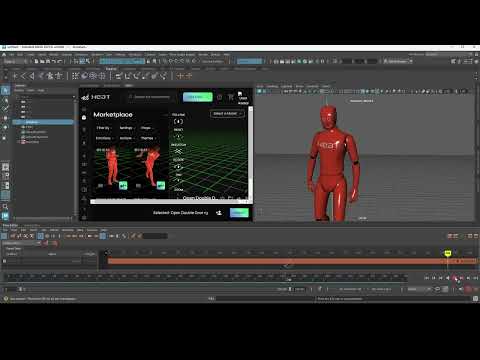Click the round icon left of the HEAT cart

click(x=219, y=97)
